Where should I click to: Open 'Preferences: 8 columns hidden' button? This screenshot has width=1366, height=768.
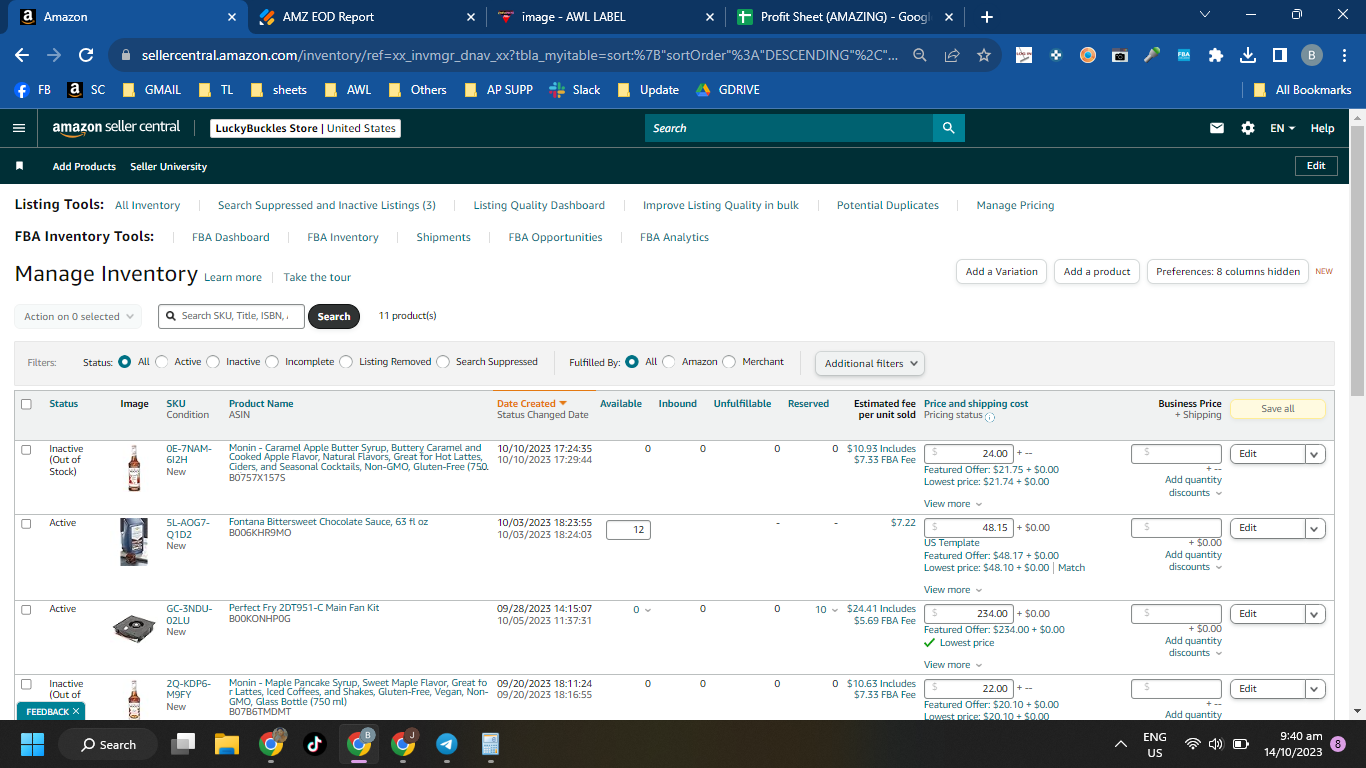1228,272
